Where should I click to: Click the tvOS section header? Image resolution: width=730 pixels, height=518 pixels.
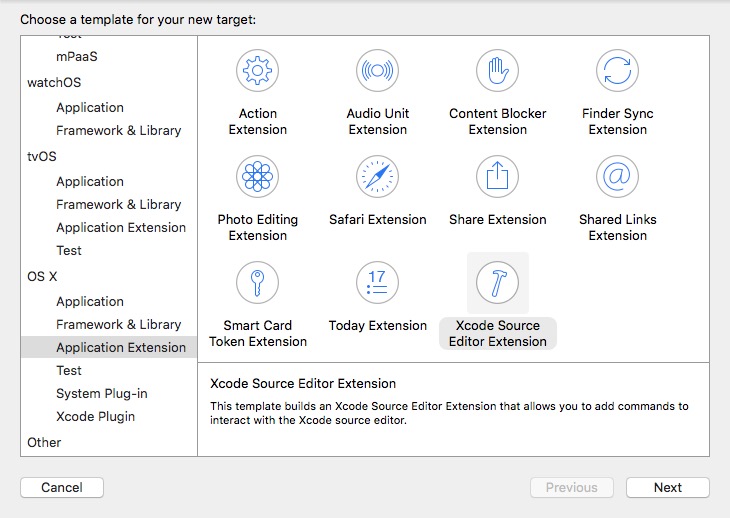click(41, 156)
